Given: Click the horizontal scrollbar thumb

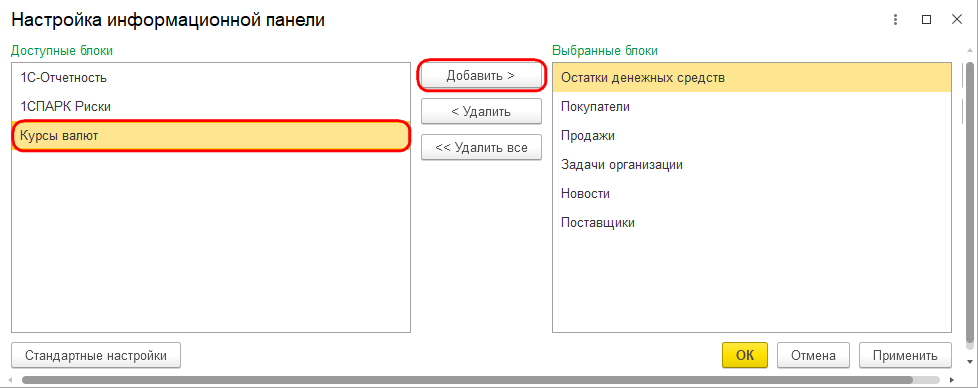Looking at the screenshot, I should [467, 379].
